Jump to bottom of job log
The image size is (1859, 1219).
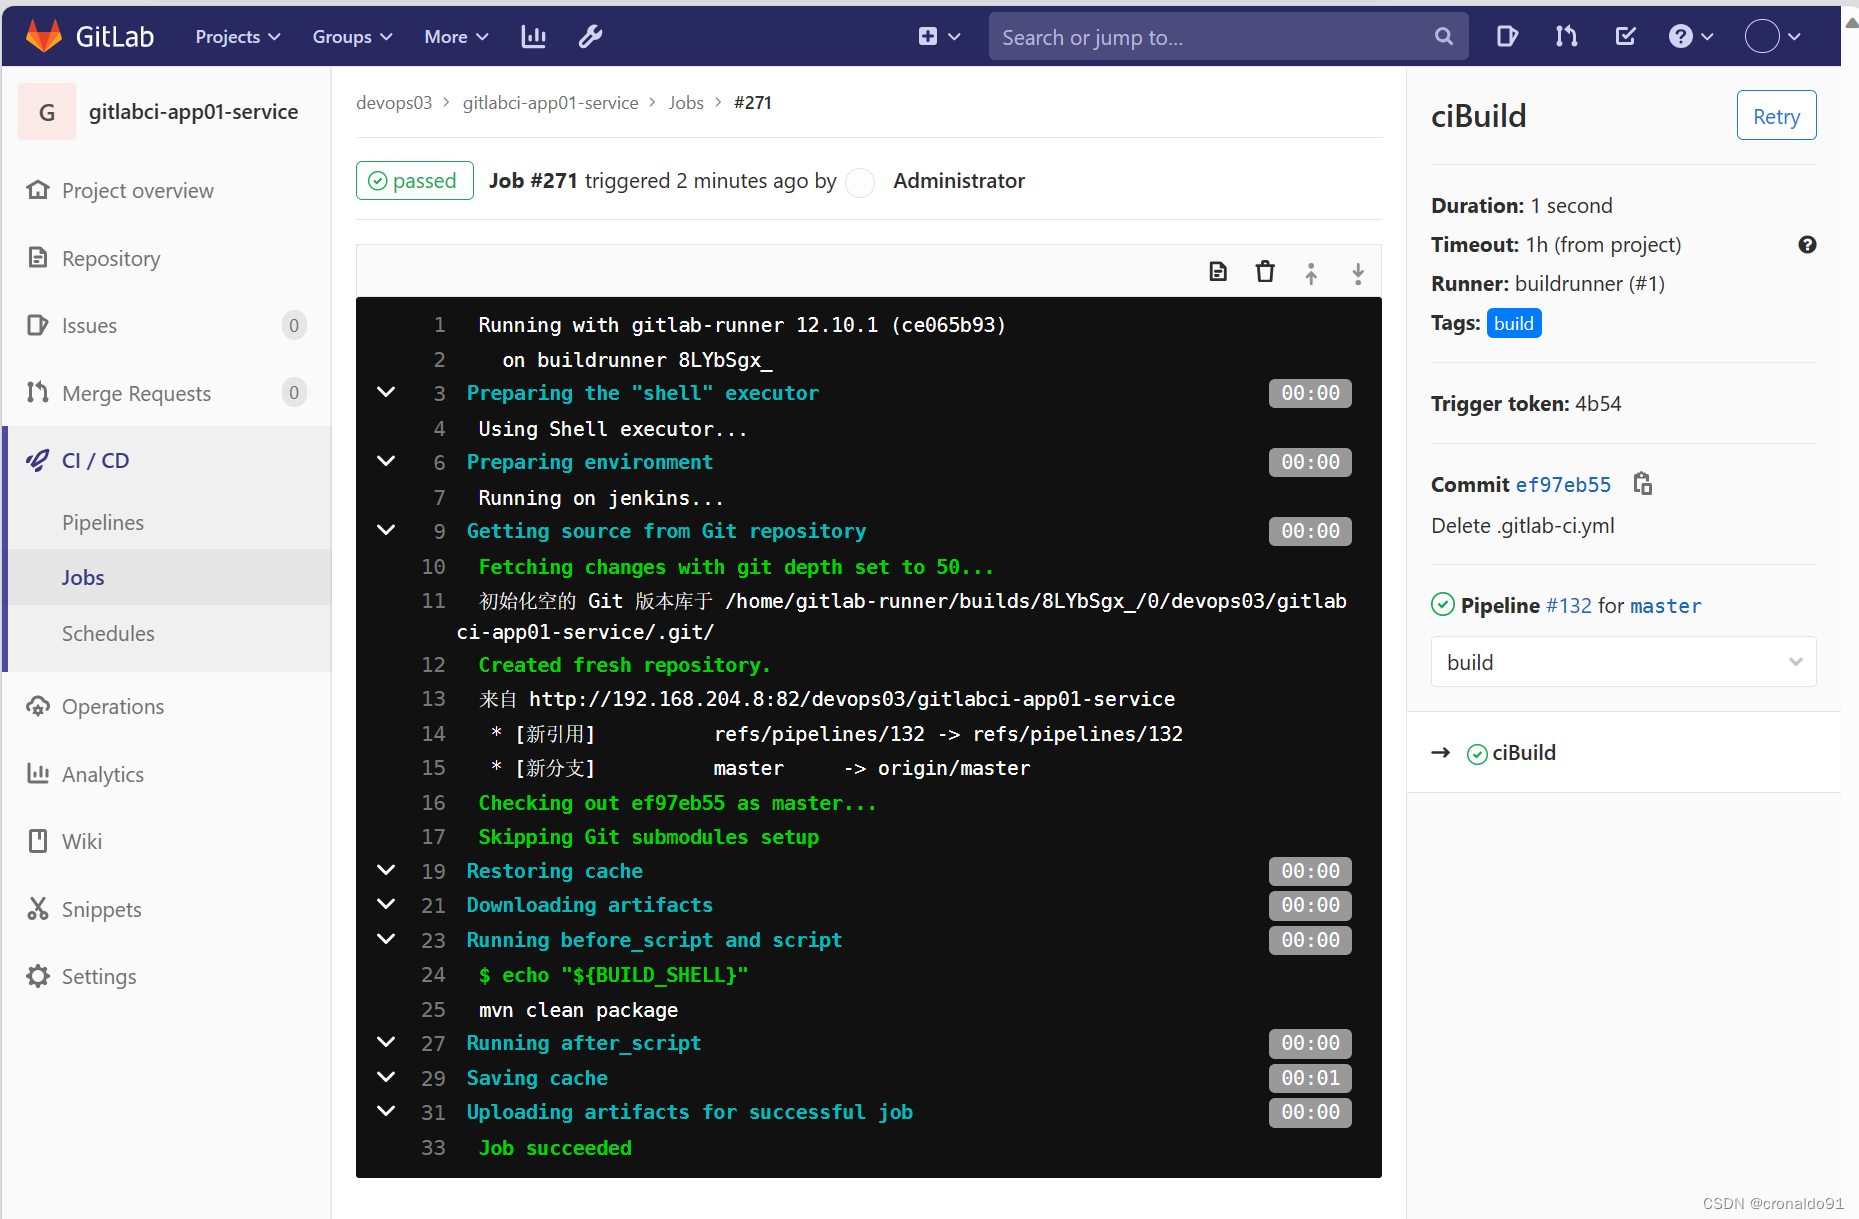(1358, 273)
